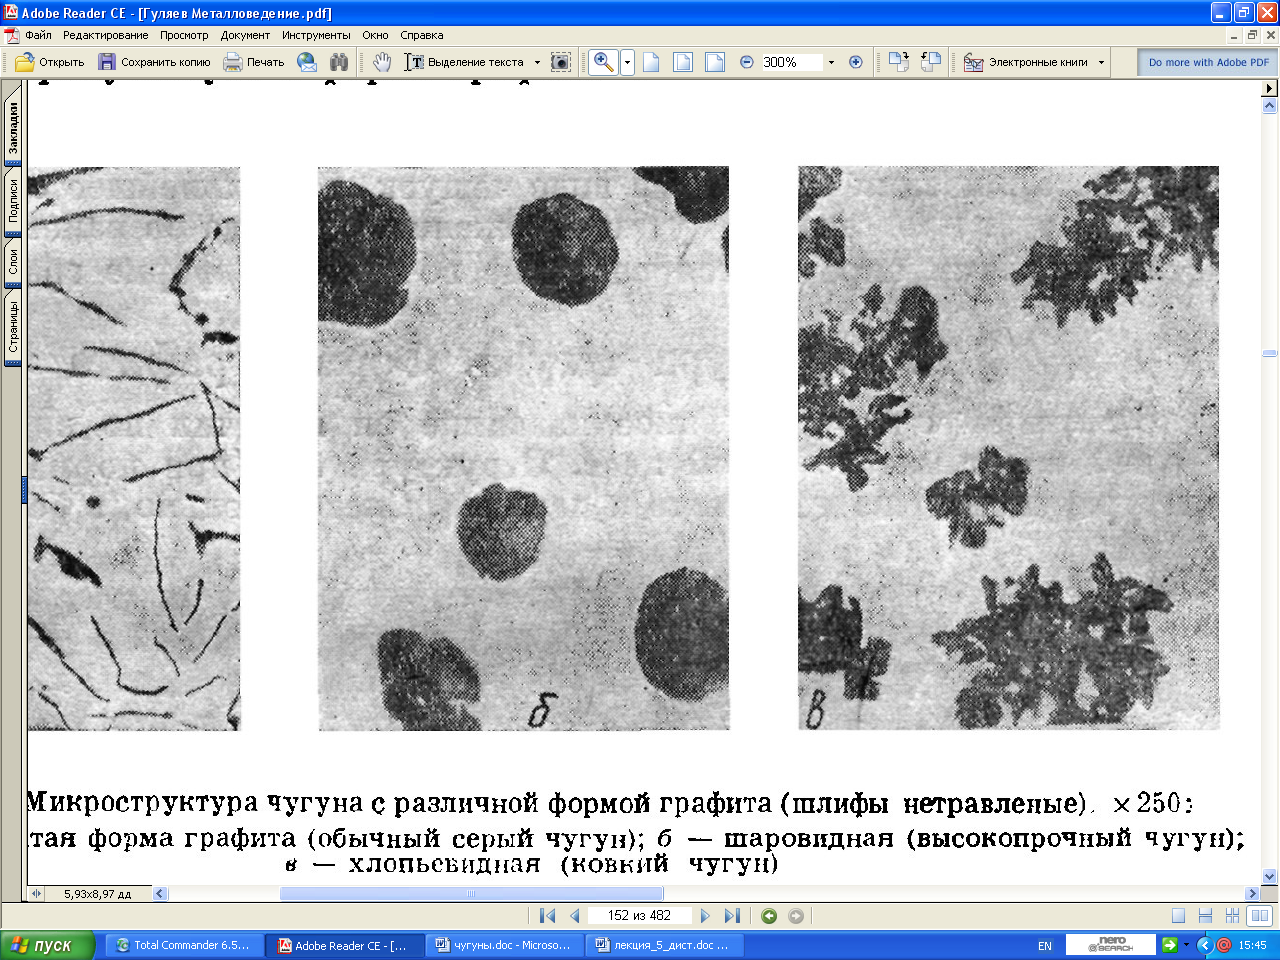
Task: Click the Fit Page icon
Action: (x=683, y=62)
